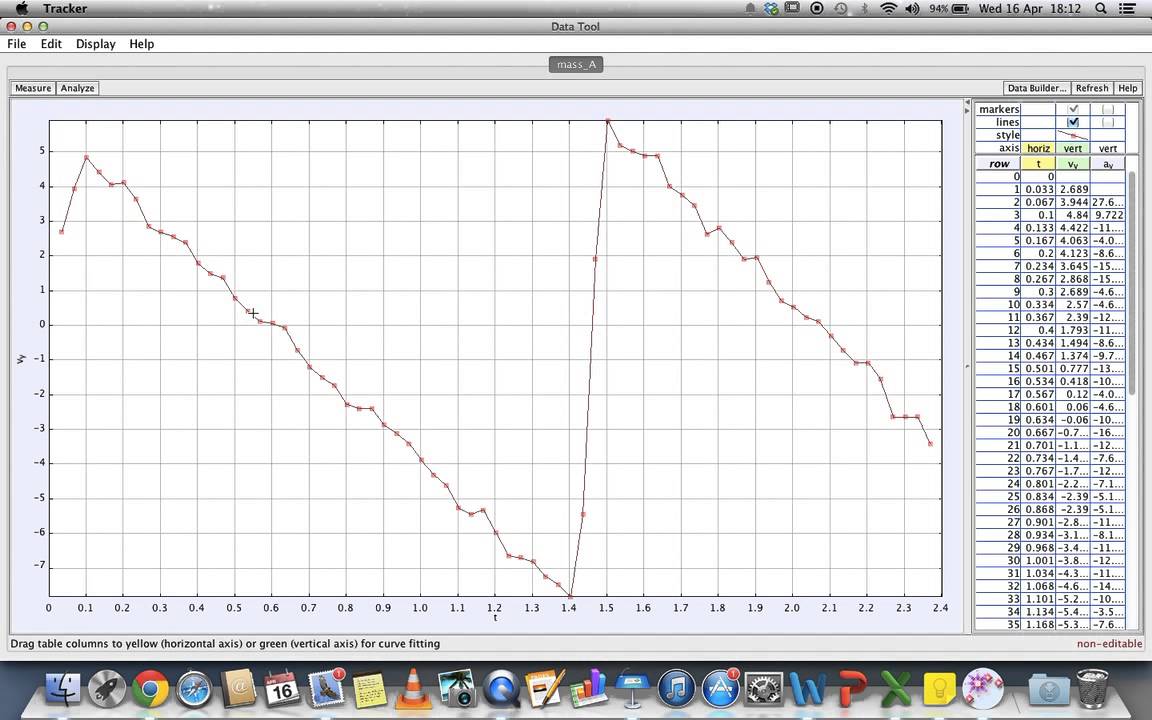
Task: Toggle the Analyze button
Action: tap(77, 88)
